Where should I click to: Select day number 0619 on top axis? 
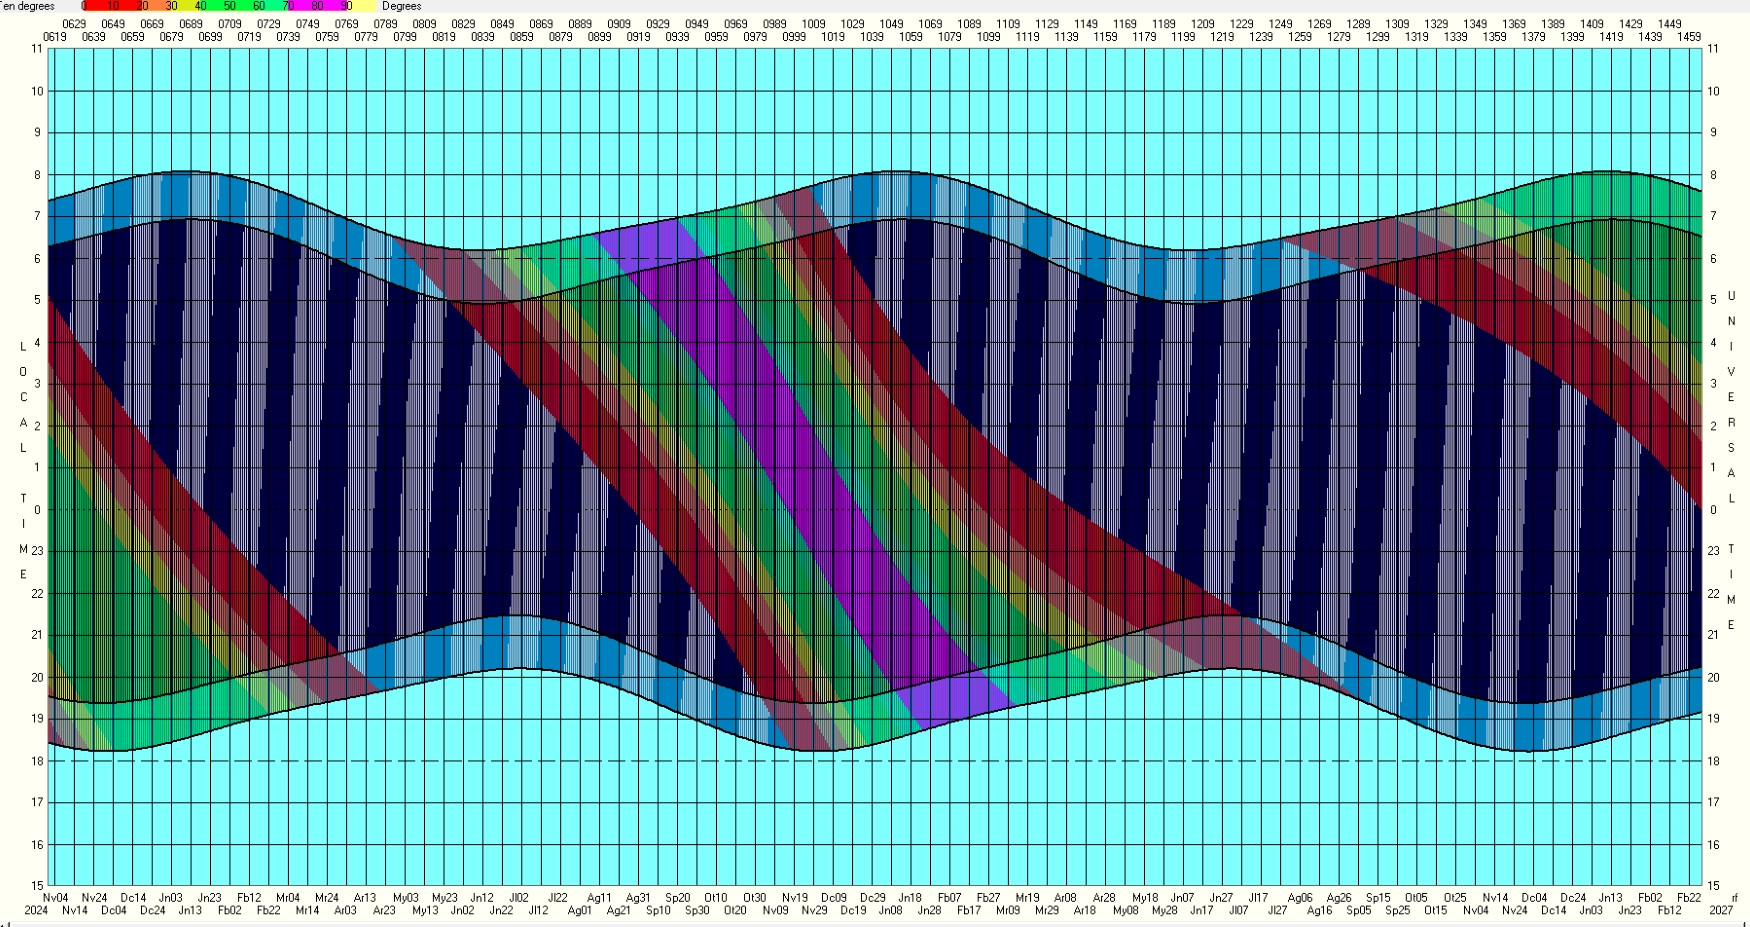point(55,37)
